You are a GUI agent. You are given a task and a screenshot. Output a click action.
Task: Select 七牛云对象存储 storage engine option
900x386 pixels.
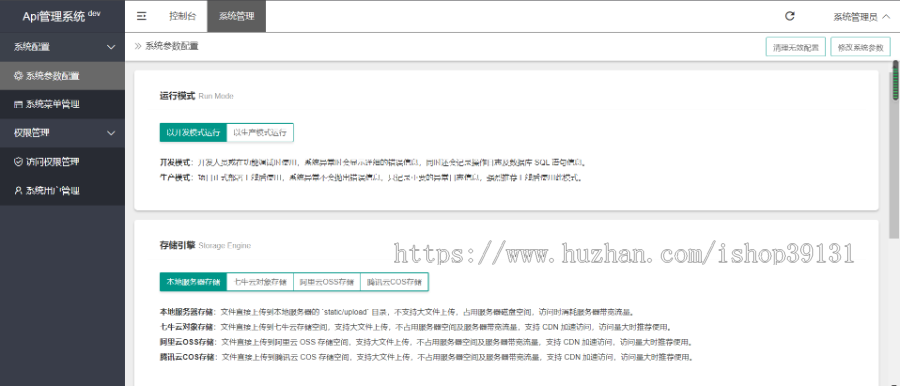(x=260, y=282)
